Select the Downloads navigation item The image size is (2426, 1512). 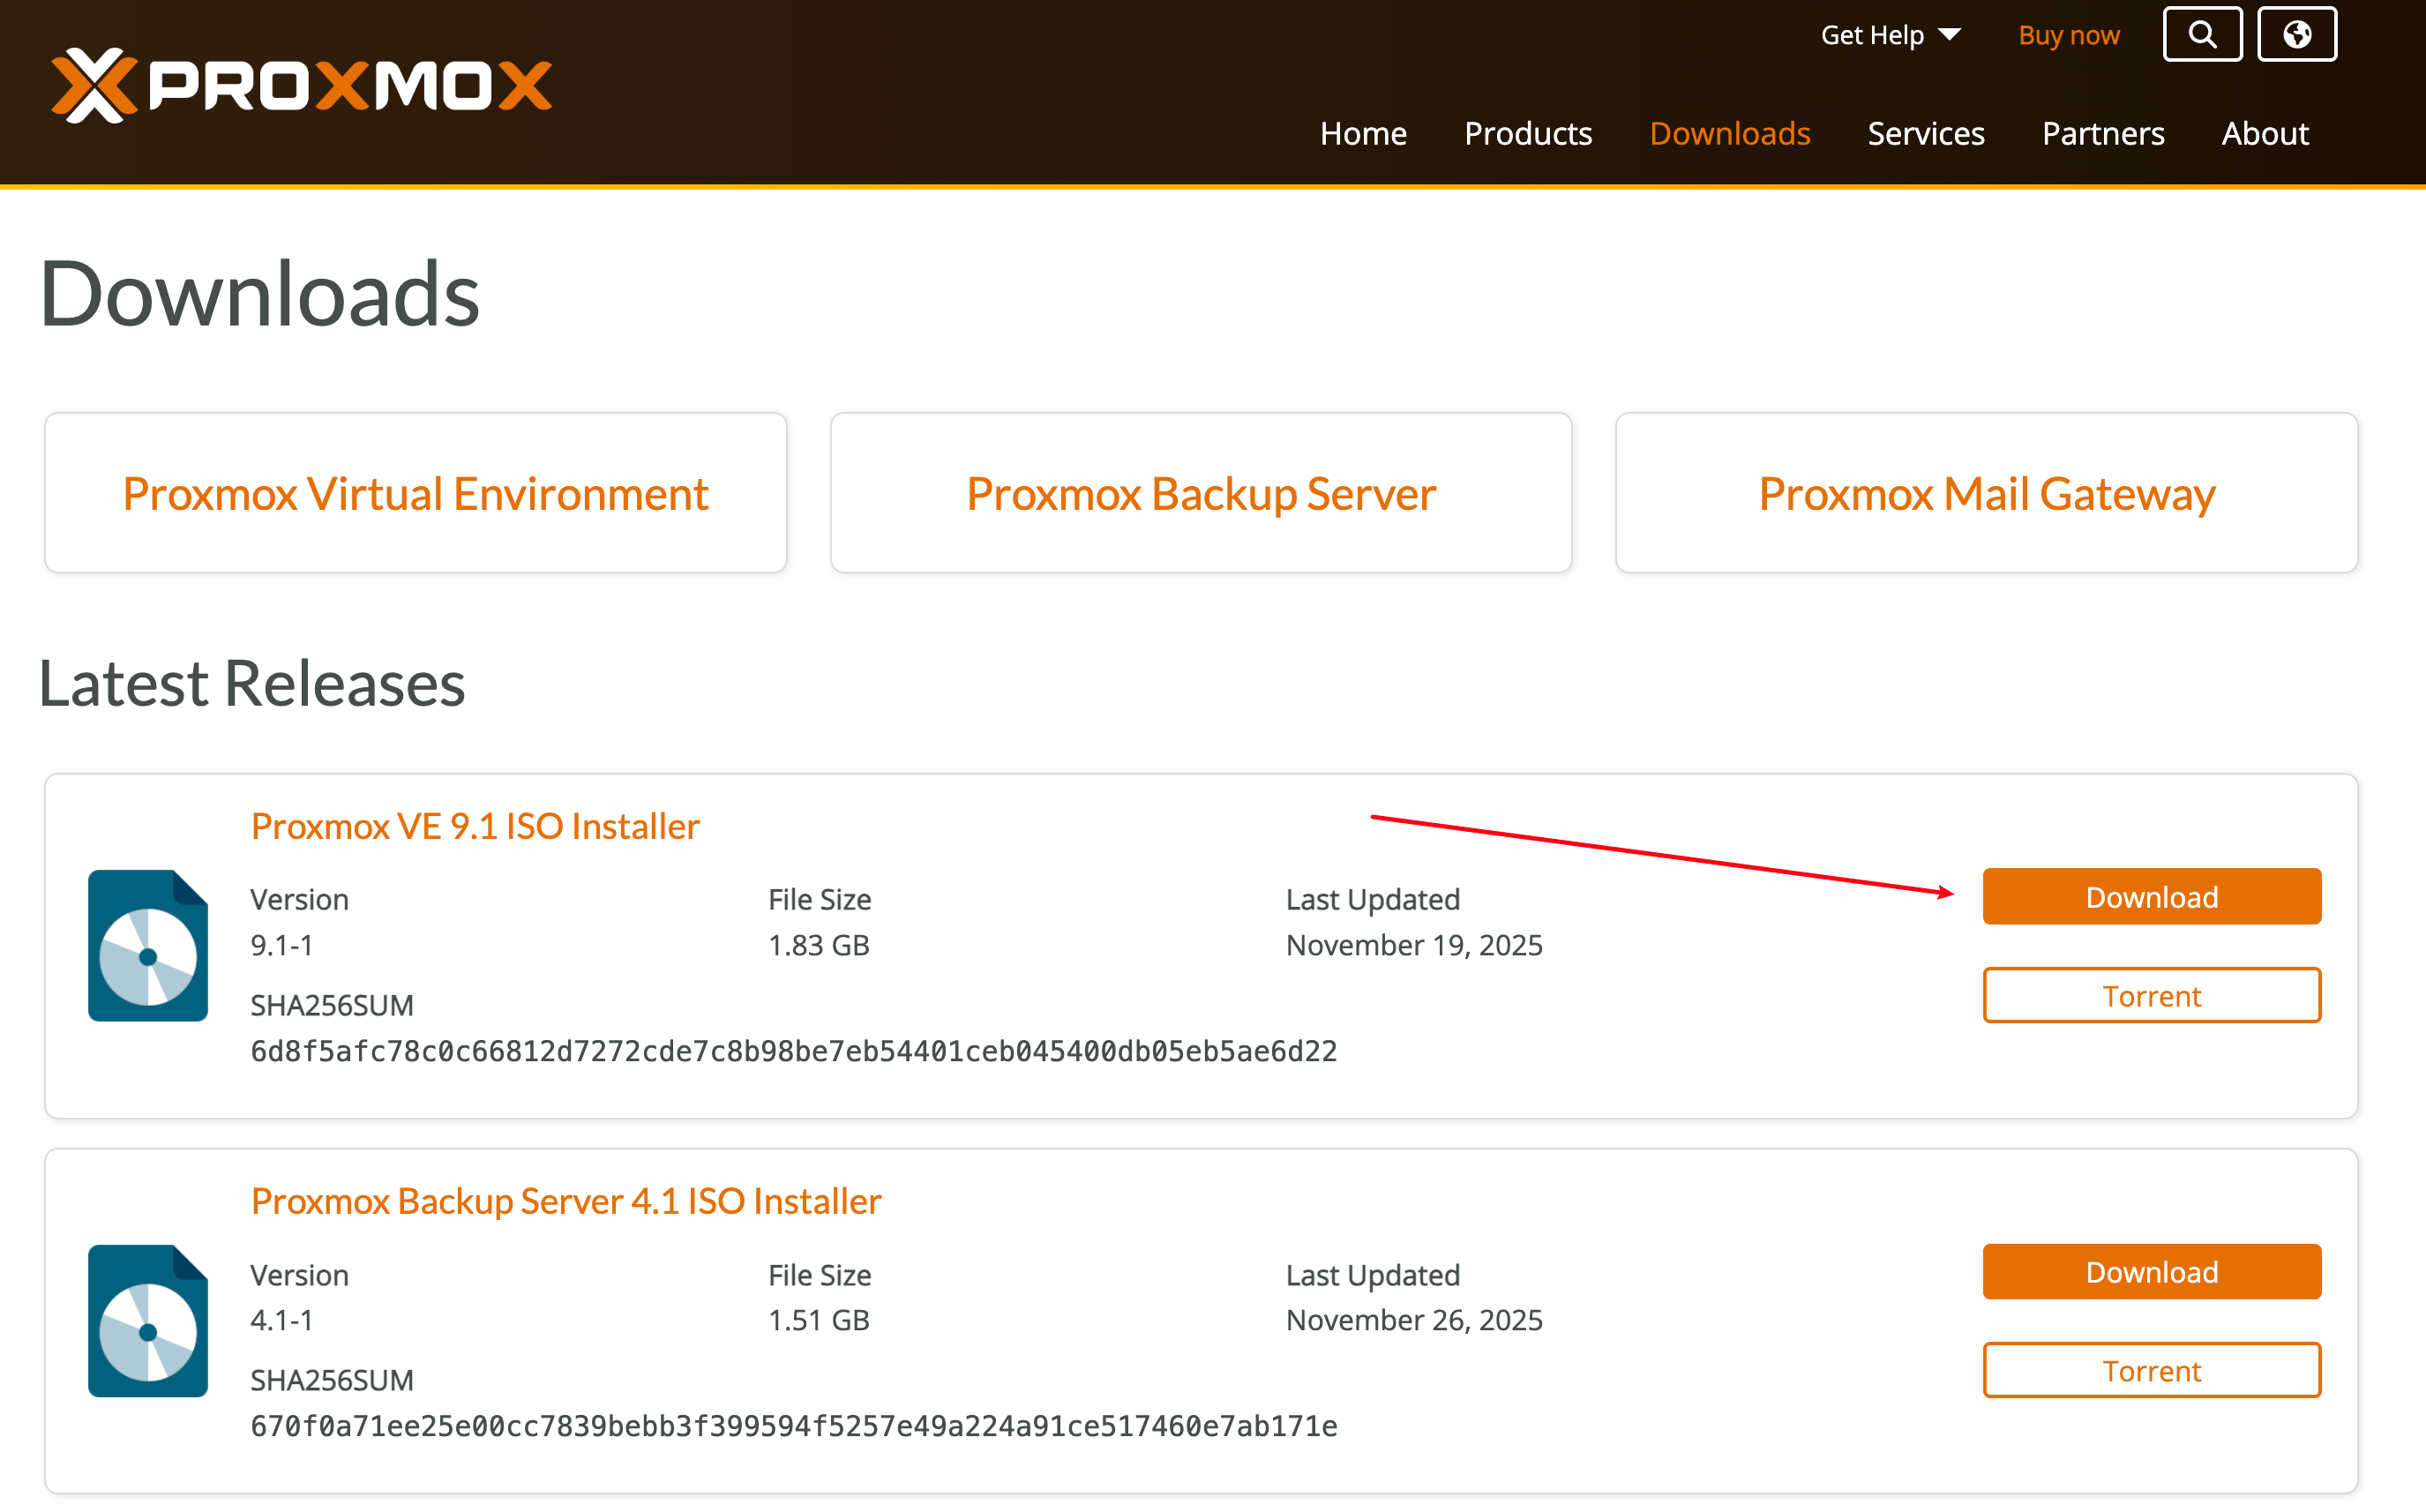pyautogui.click(x=1729, y=133)
